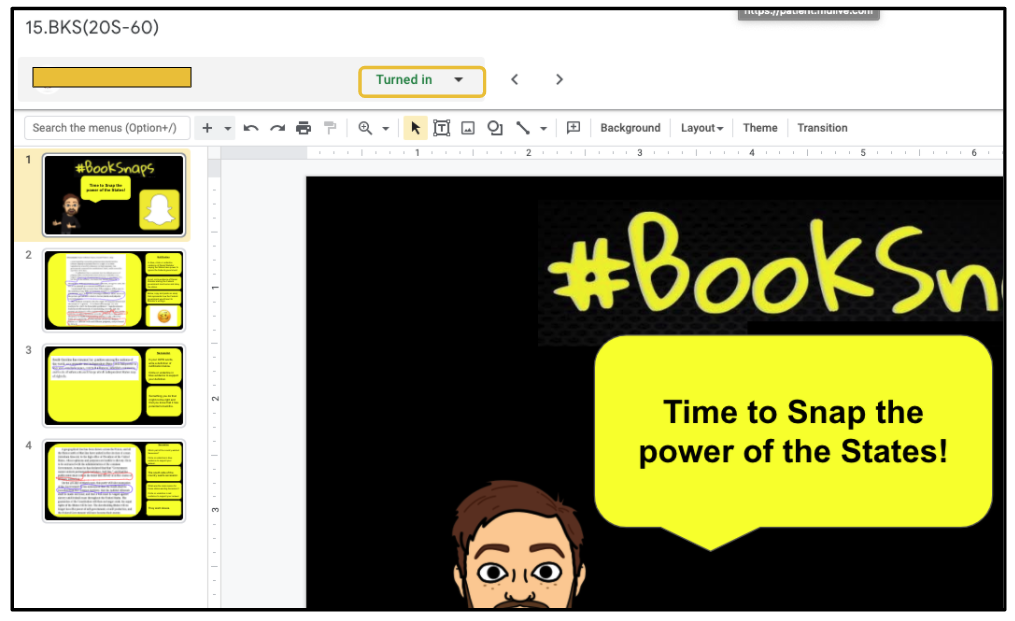Screen dimensions: 1015x621
Task: Click the Transition button
Action: pos(822,128)
